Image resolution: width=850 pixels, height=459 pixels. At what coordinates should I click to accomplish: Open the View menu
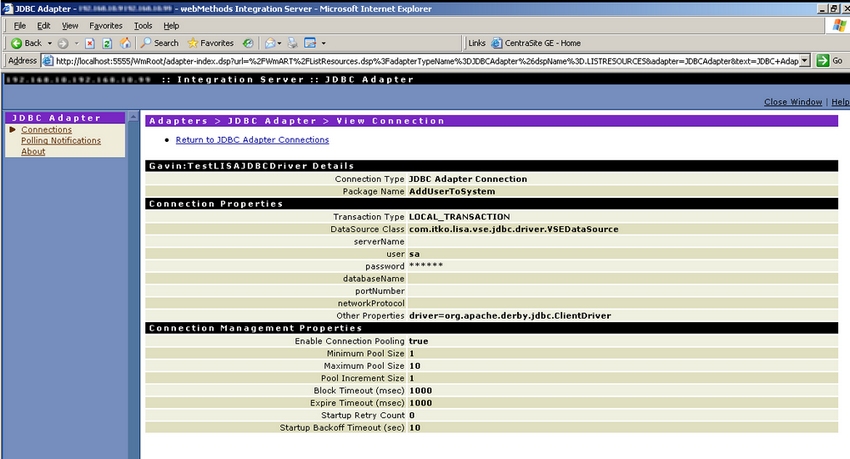(69, 25)
